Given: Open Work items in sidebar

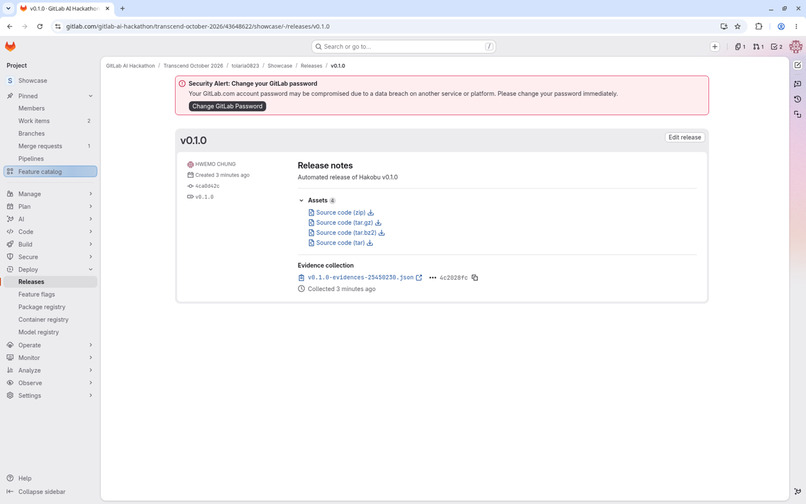Looking at the screenshot, I should [50, 121].
